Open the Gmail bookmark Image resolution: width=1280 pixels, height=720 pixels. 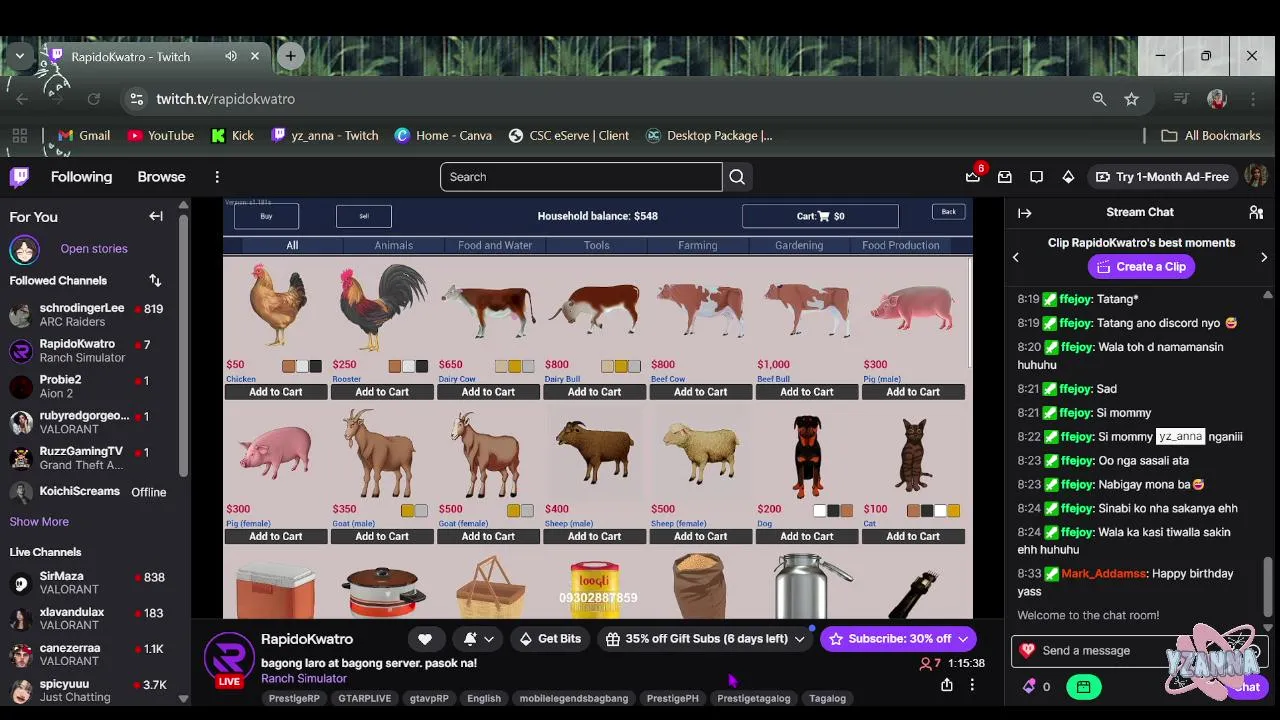click(x=84, y=136)
